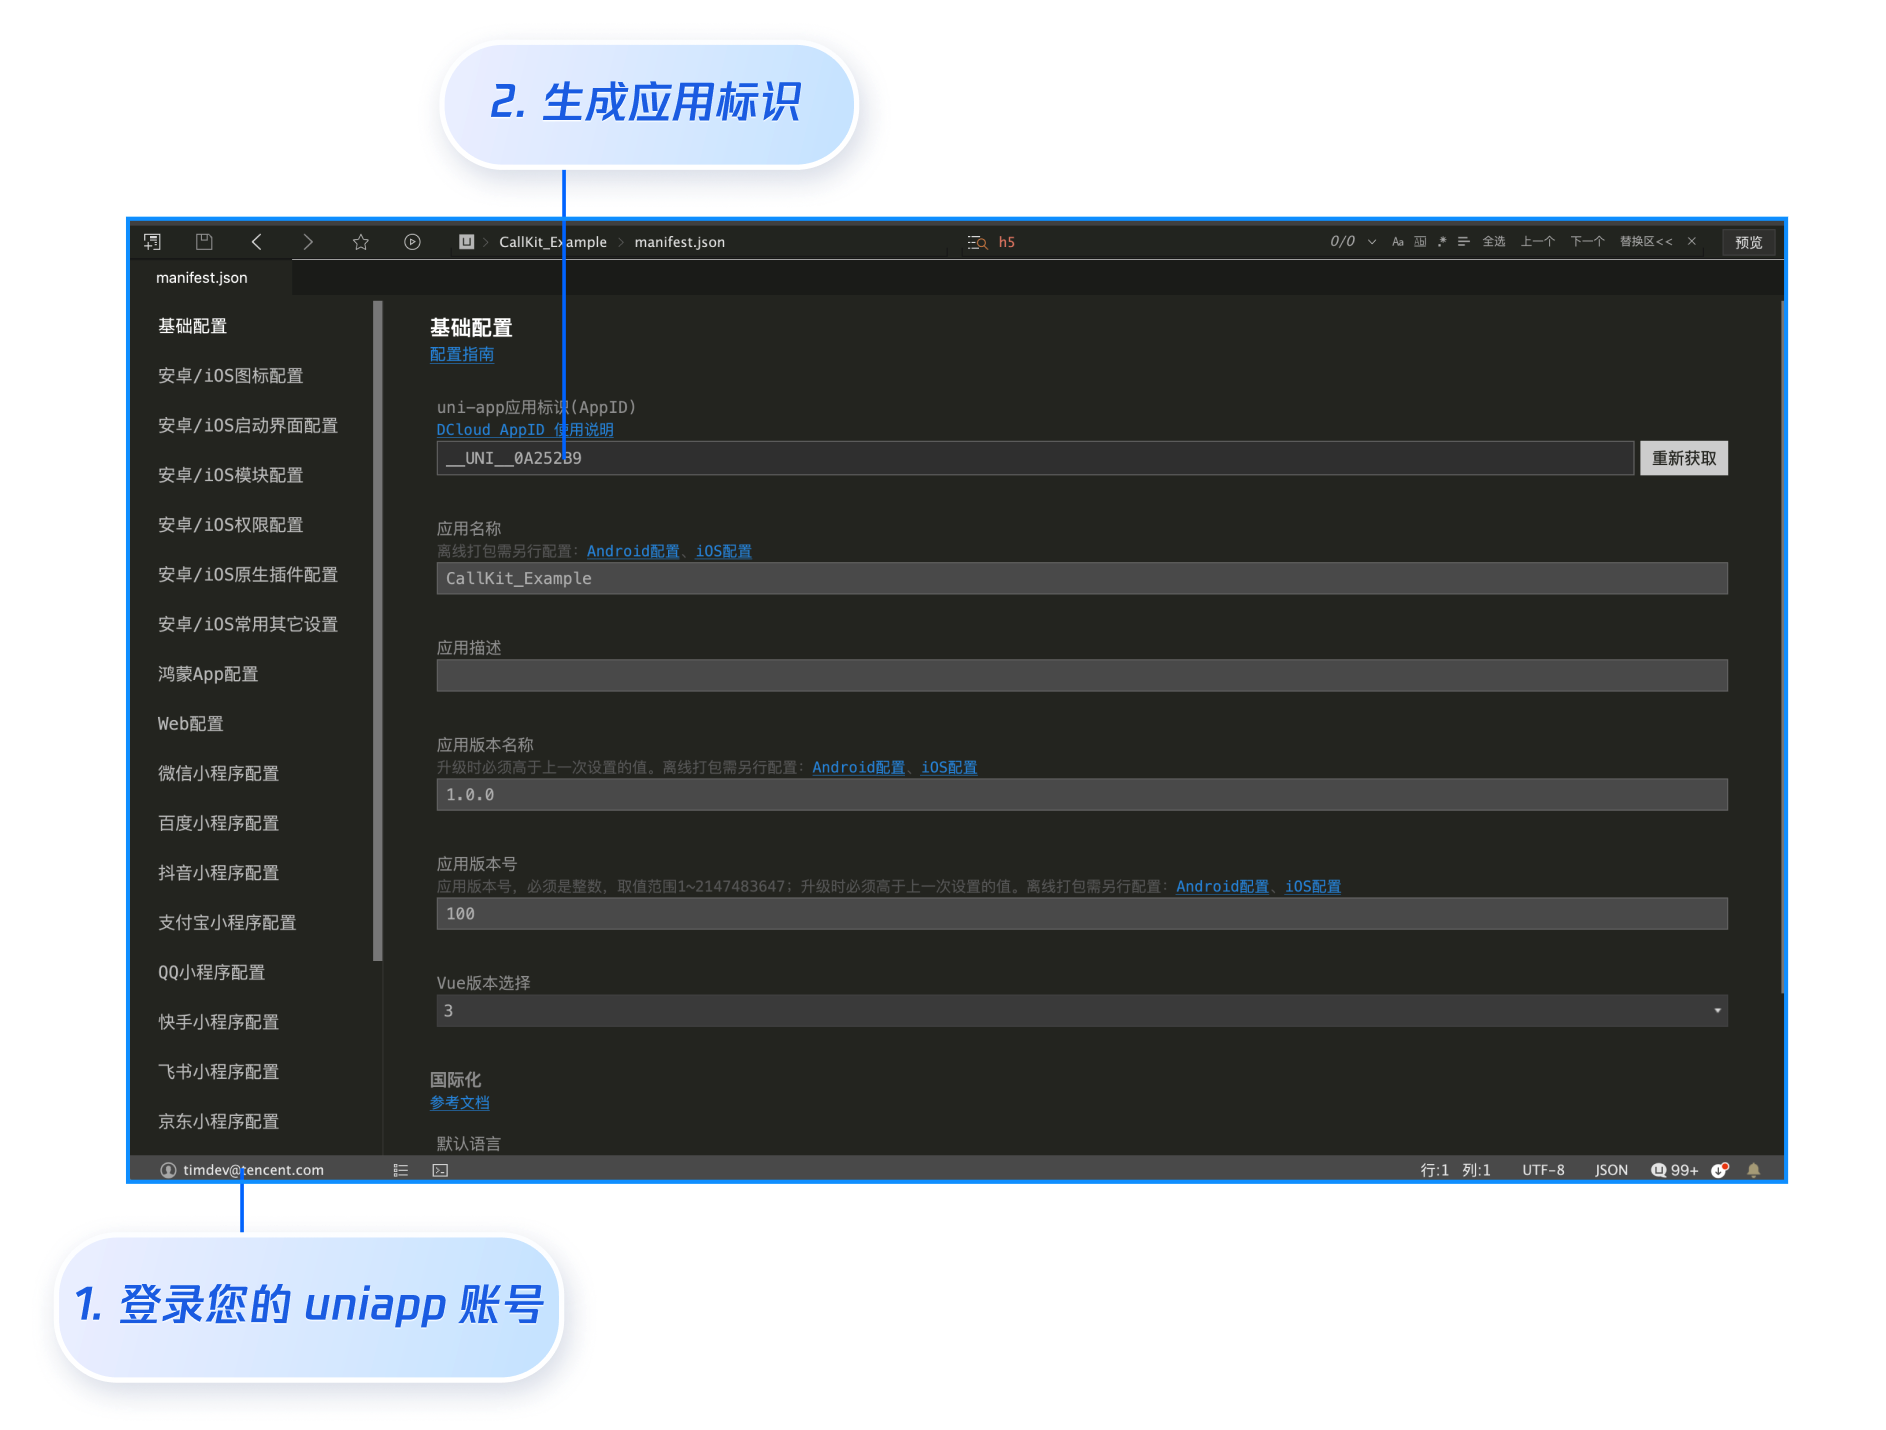Viewport: 1886px width, 1430px height.
Task: Click the new file icon in toolbar
Action: click(x=152, y=242)
